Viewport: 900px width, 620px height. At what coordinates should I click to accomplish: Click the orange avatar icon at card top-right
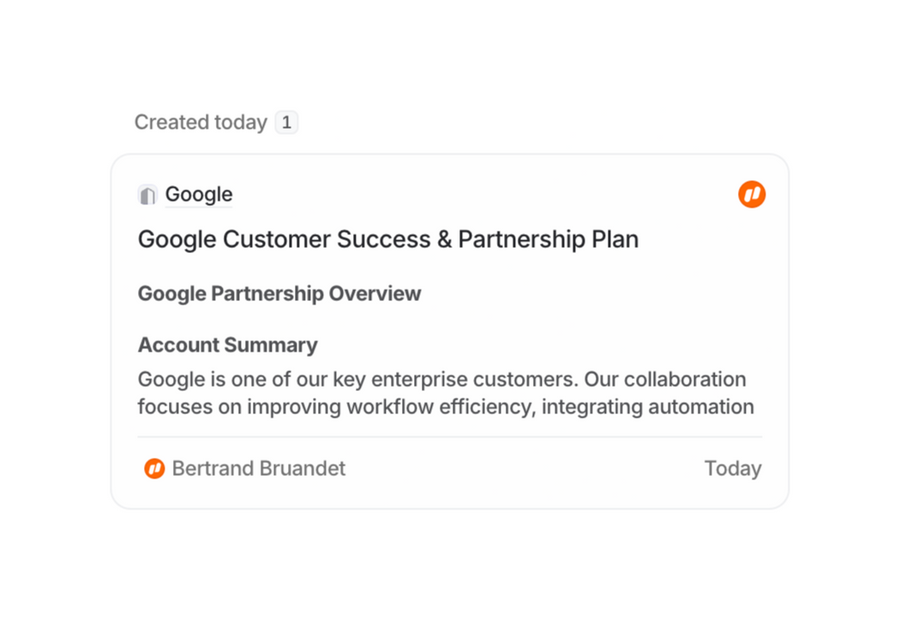(752, 194)
